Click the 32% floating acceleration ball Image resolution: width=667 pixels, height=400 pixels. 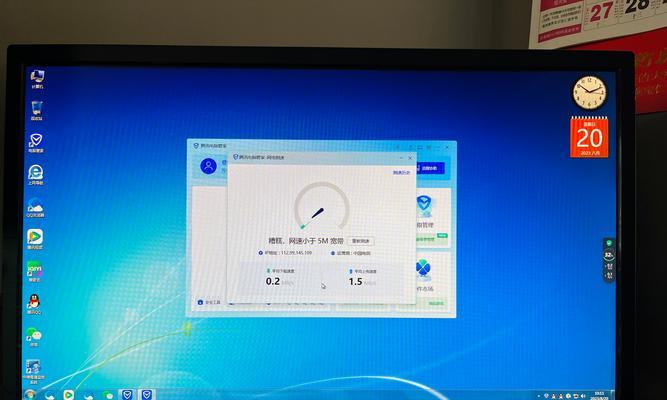pos(609,254)
